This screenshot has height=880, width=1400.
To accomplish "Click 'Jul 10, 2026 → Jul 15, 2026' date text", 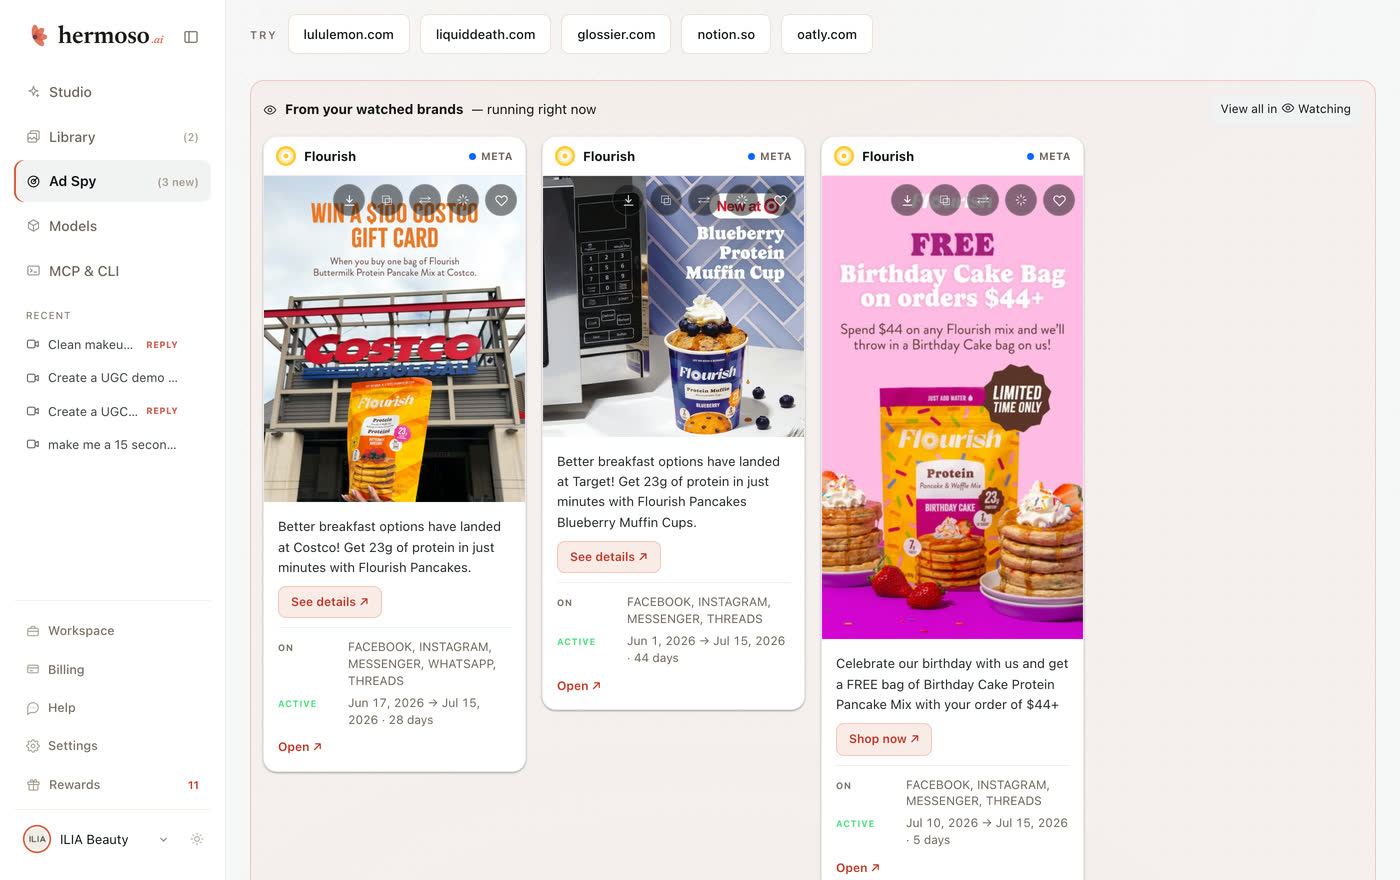I will point(987,823).
